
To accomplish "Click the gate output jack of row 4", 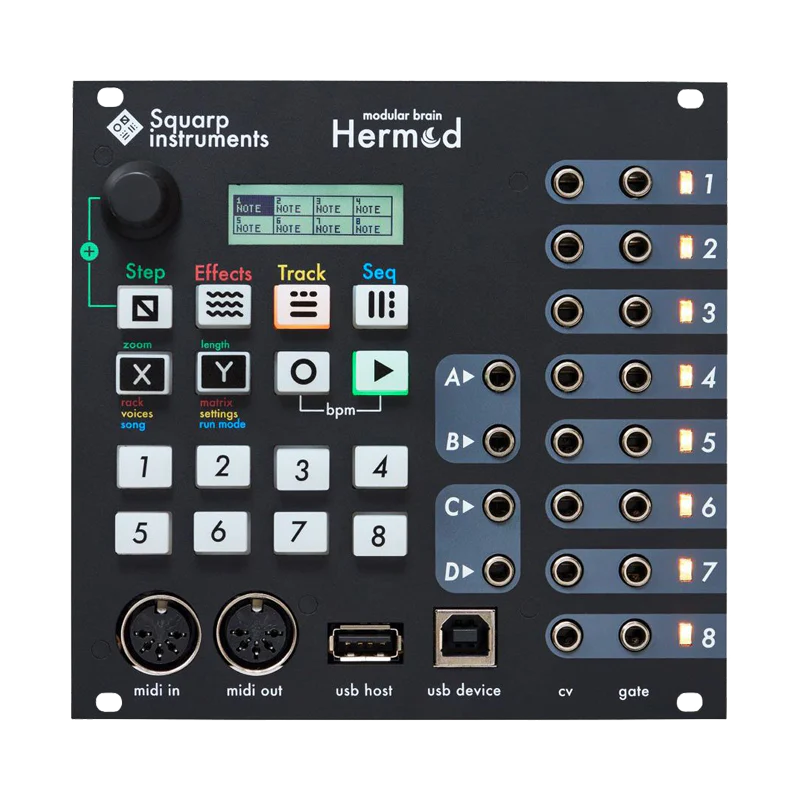I will tap(636, 376).
